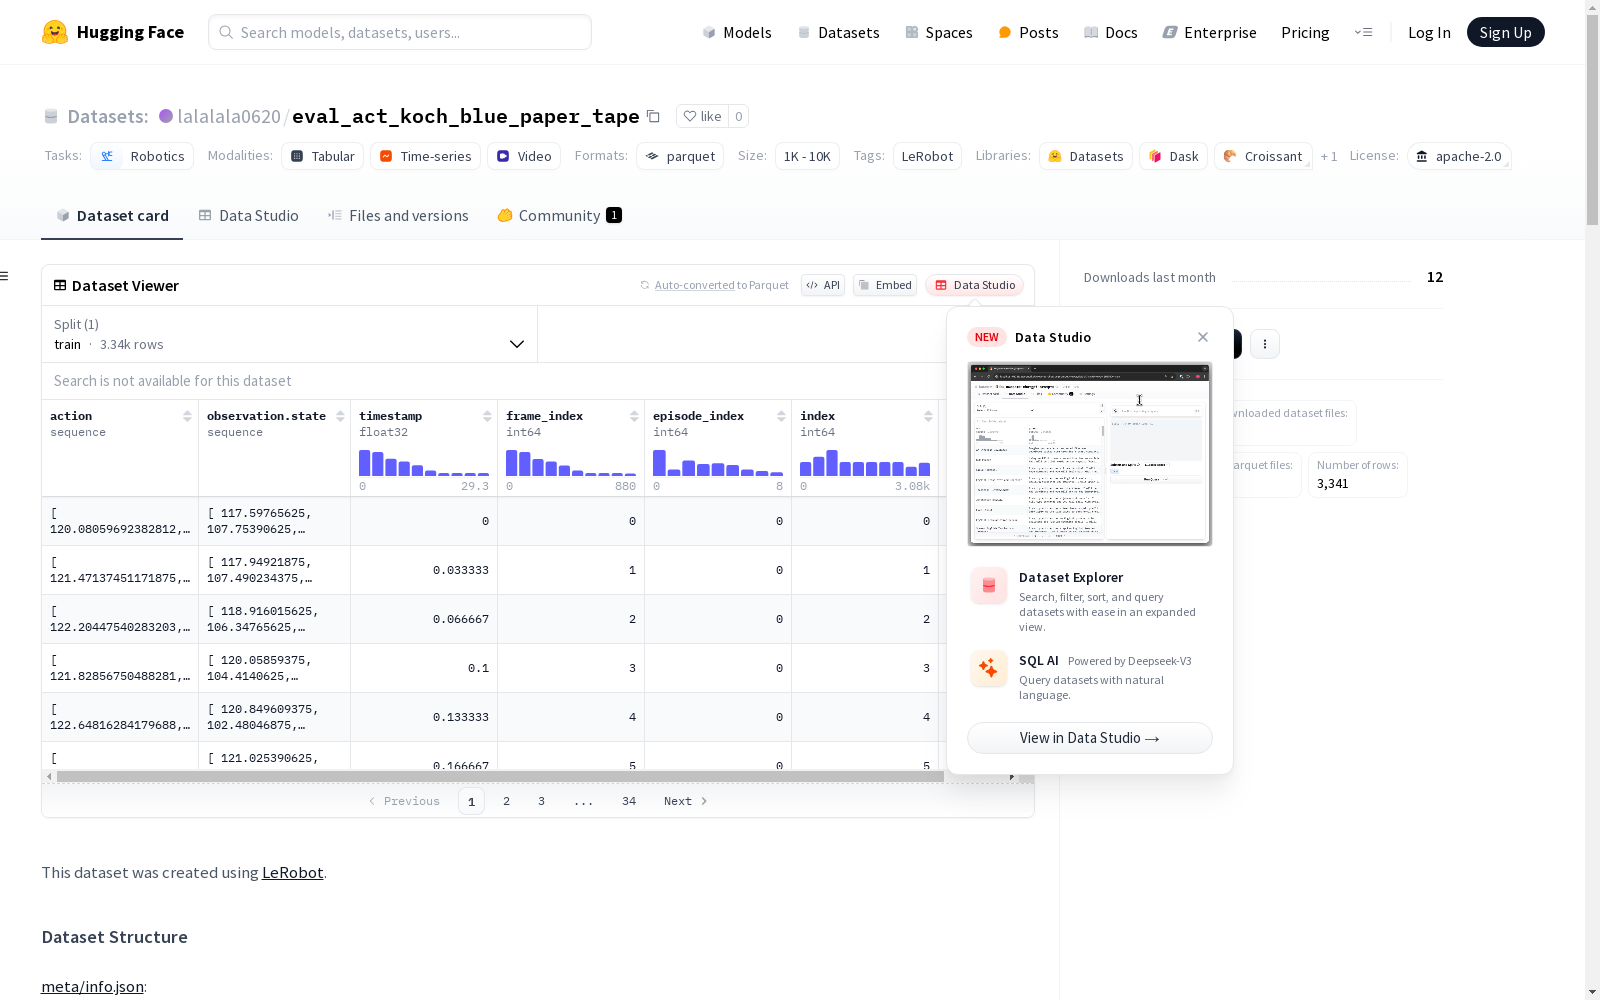Switch to the Dataset card tab
This screenshot has height=1000, width=1600.
(x=112, y=216)
